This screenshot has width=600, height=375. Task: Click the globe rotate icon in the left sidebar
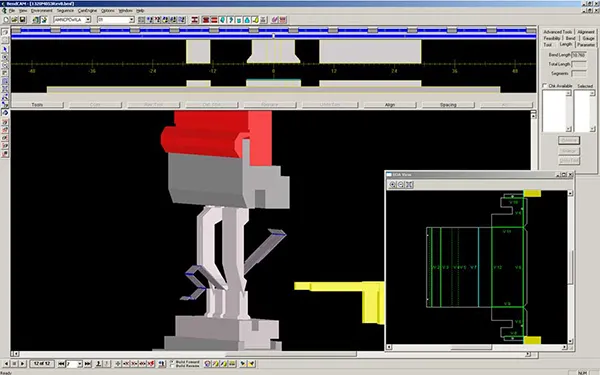5,113
